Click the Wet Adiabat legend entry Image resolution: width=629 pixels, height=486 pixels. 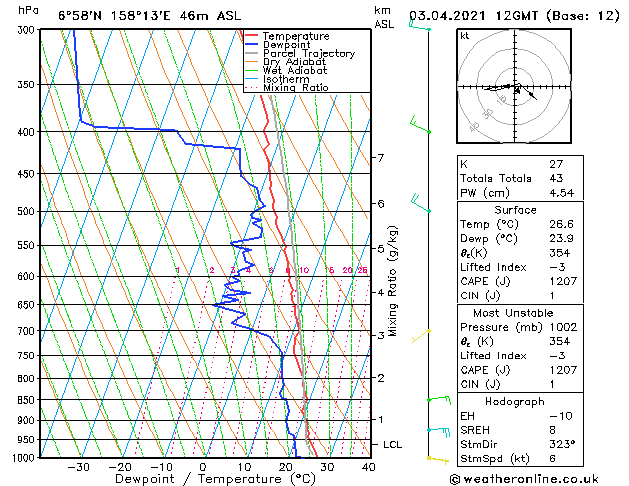click(x=286, y=71)
